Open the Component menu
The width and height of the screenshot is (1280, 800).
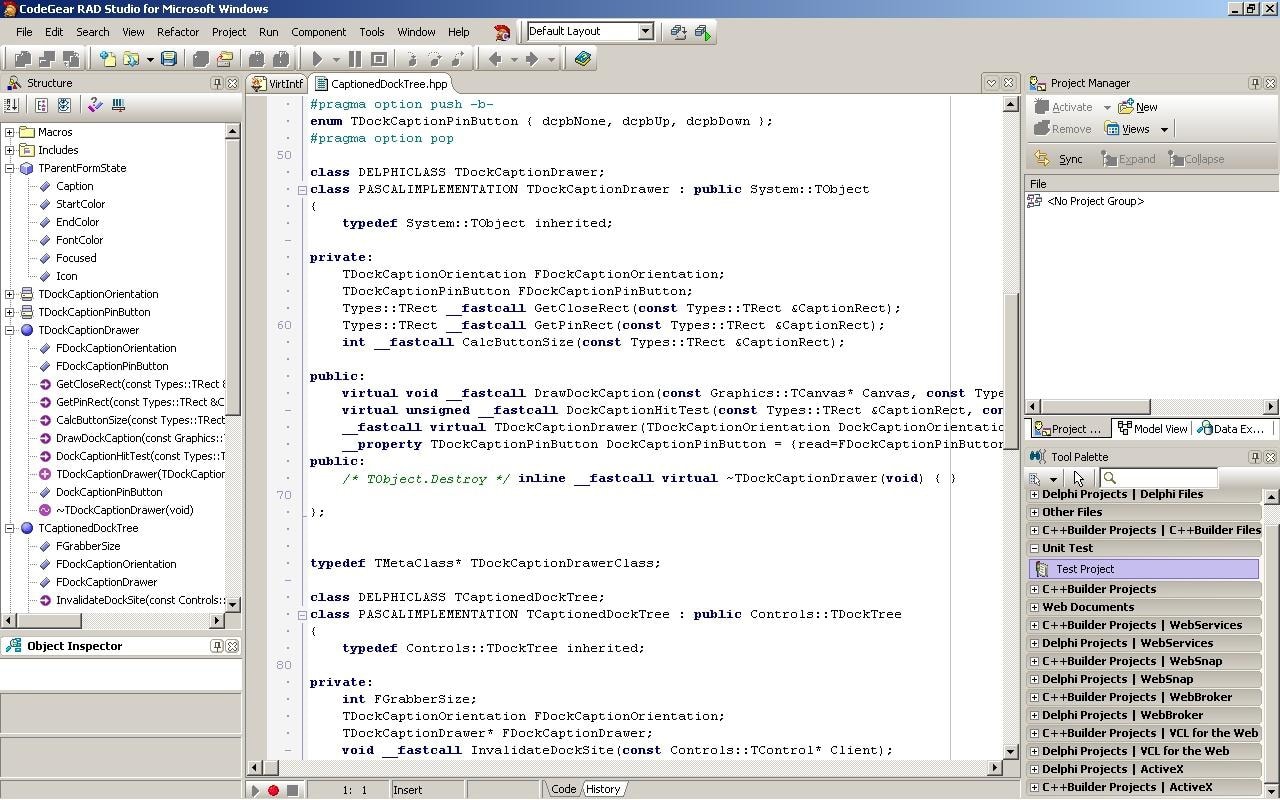pyautogui.click(x=318, y=32)
